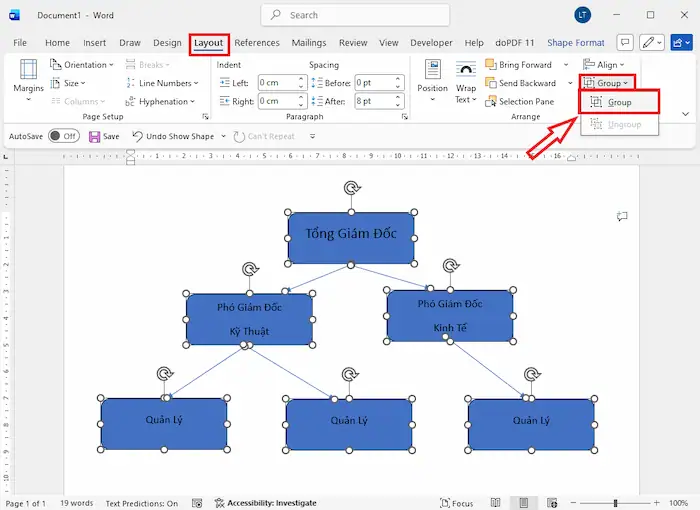
Task: Click Accessibility: Investigate in status bar
Action: click(265, 503)
